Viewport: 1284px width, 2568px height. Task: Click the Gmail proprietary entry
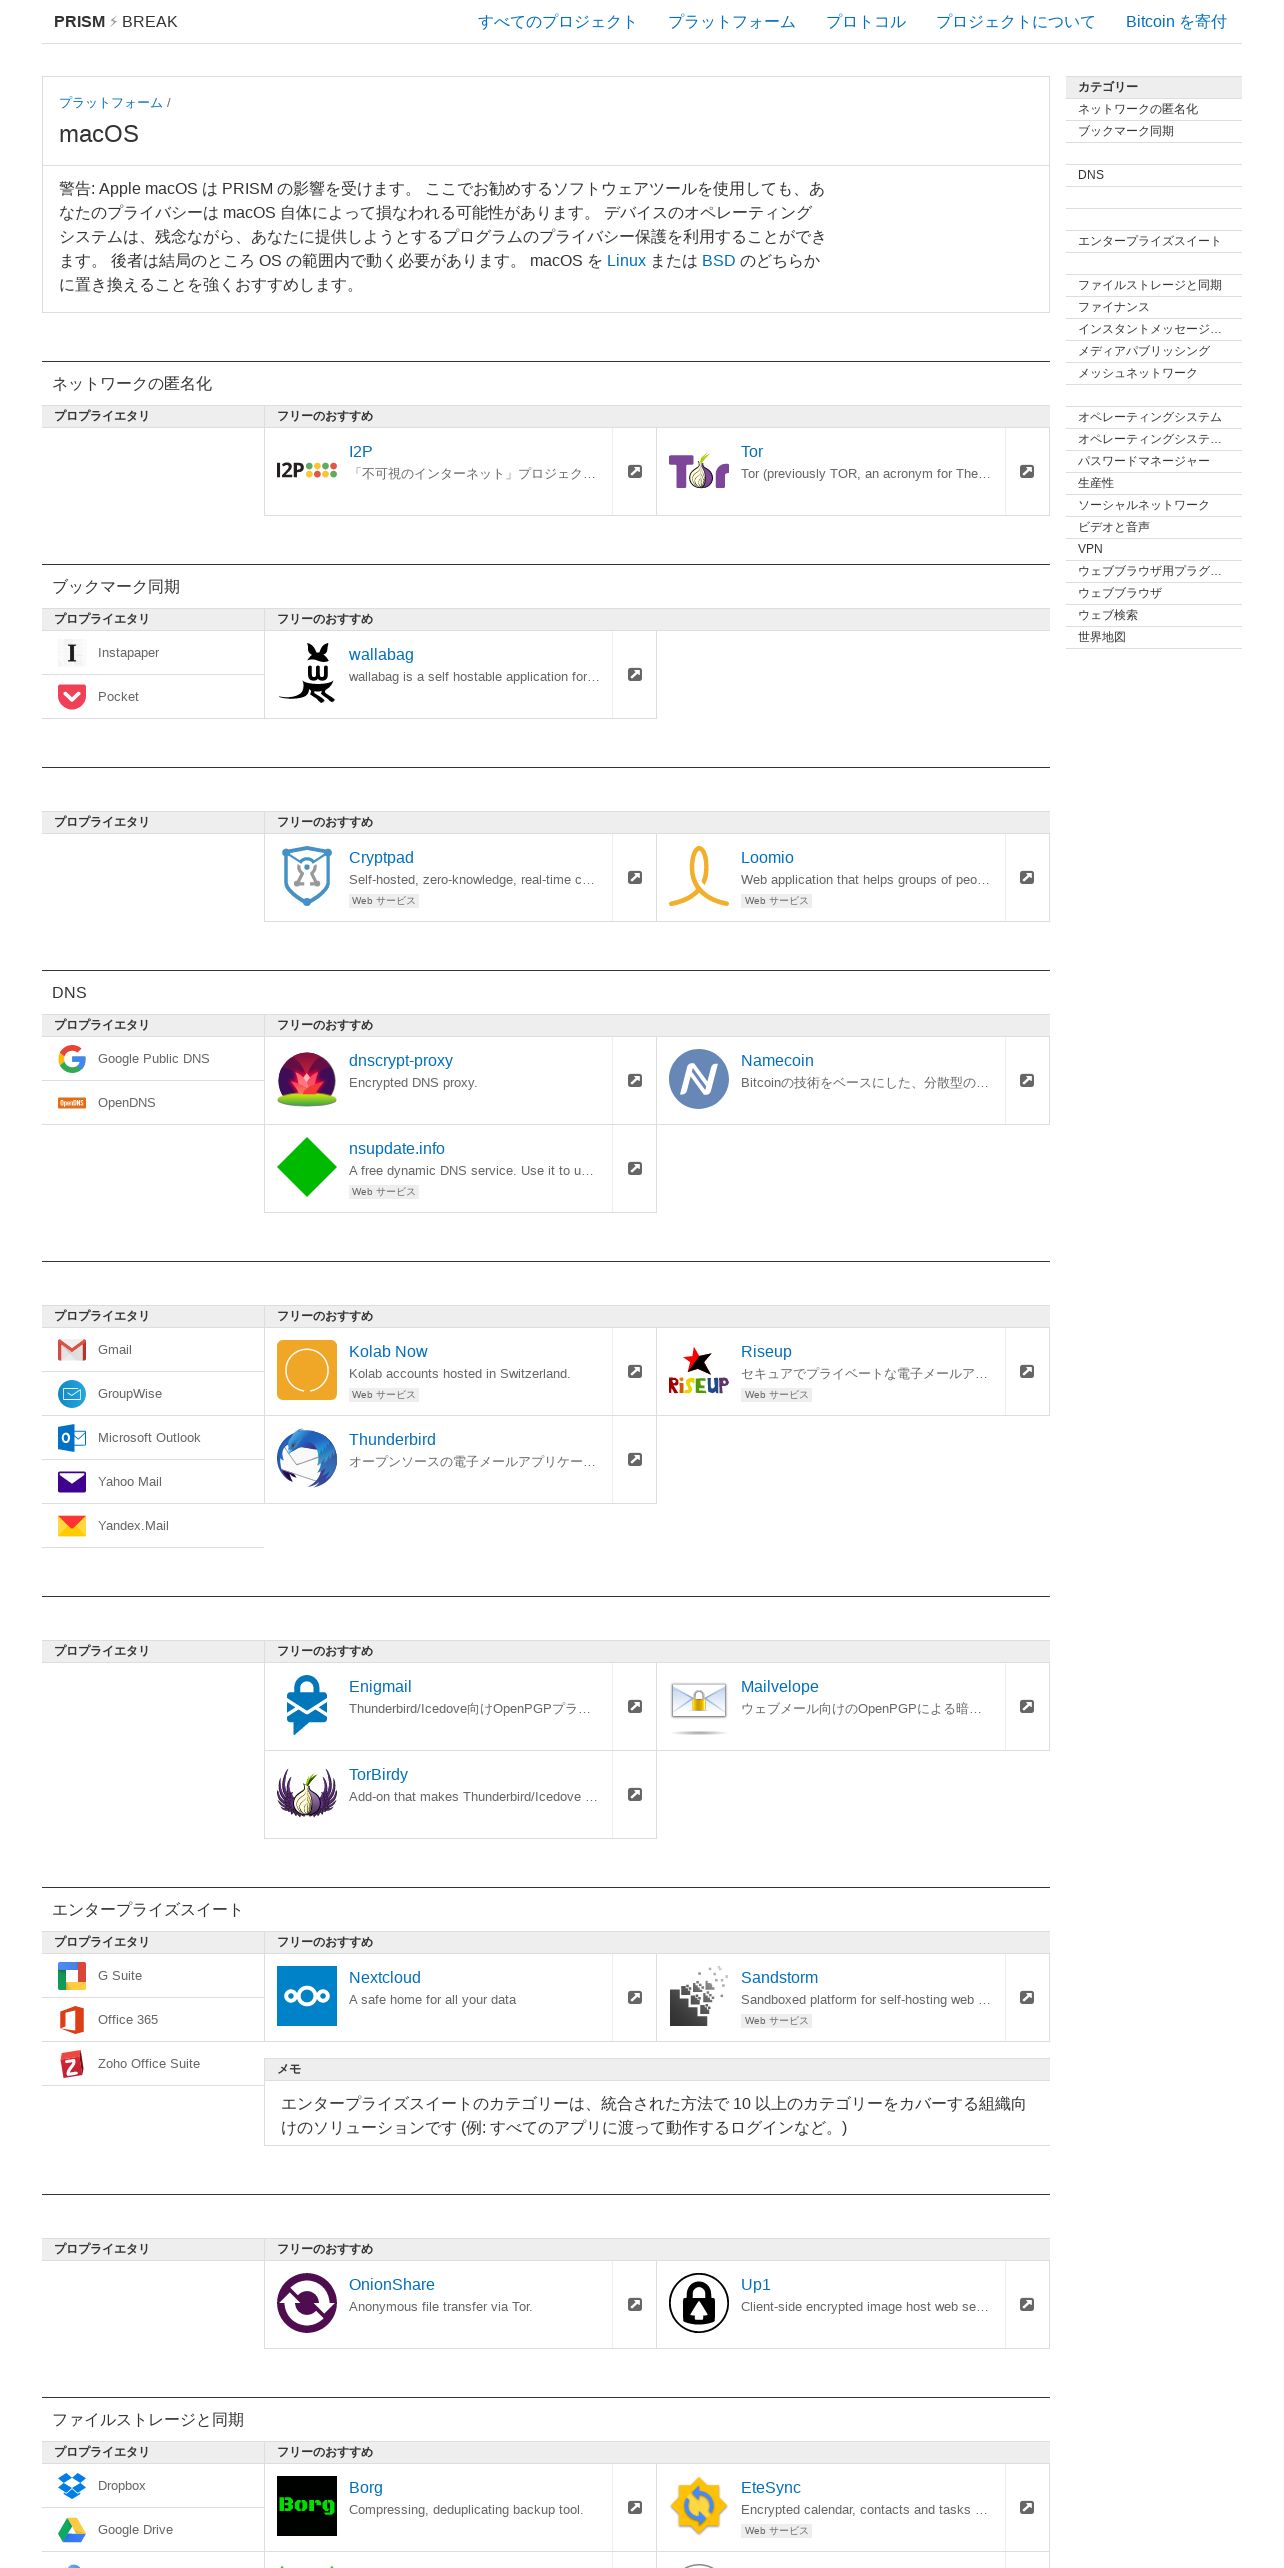[x=153, y=1350]
